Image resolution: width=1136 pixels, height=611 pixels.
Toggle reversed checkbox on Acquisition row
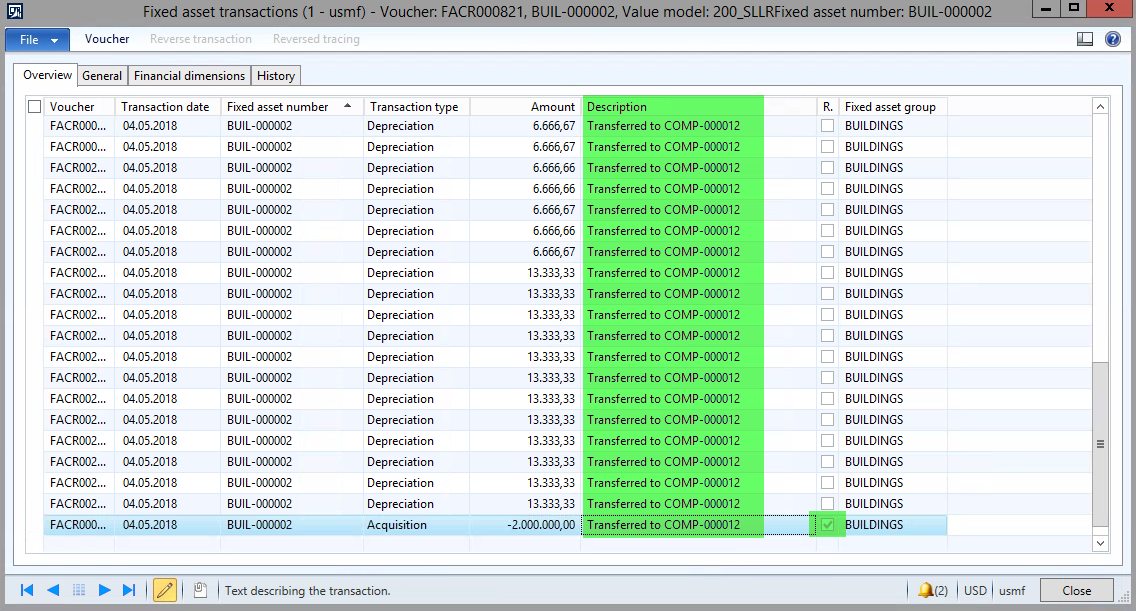point(827,525)
